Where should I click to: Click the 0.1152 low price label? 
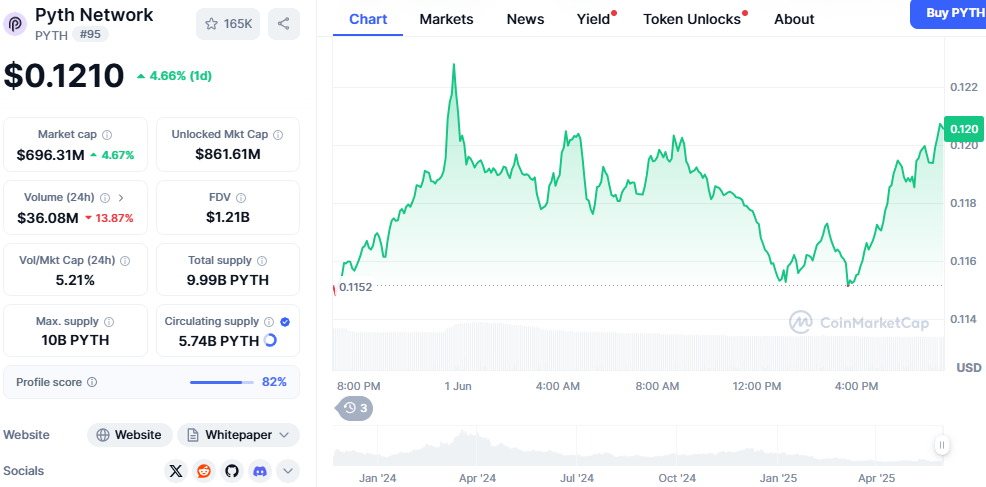tap(355, 287)
